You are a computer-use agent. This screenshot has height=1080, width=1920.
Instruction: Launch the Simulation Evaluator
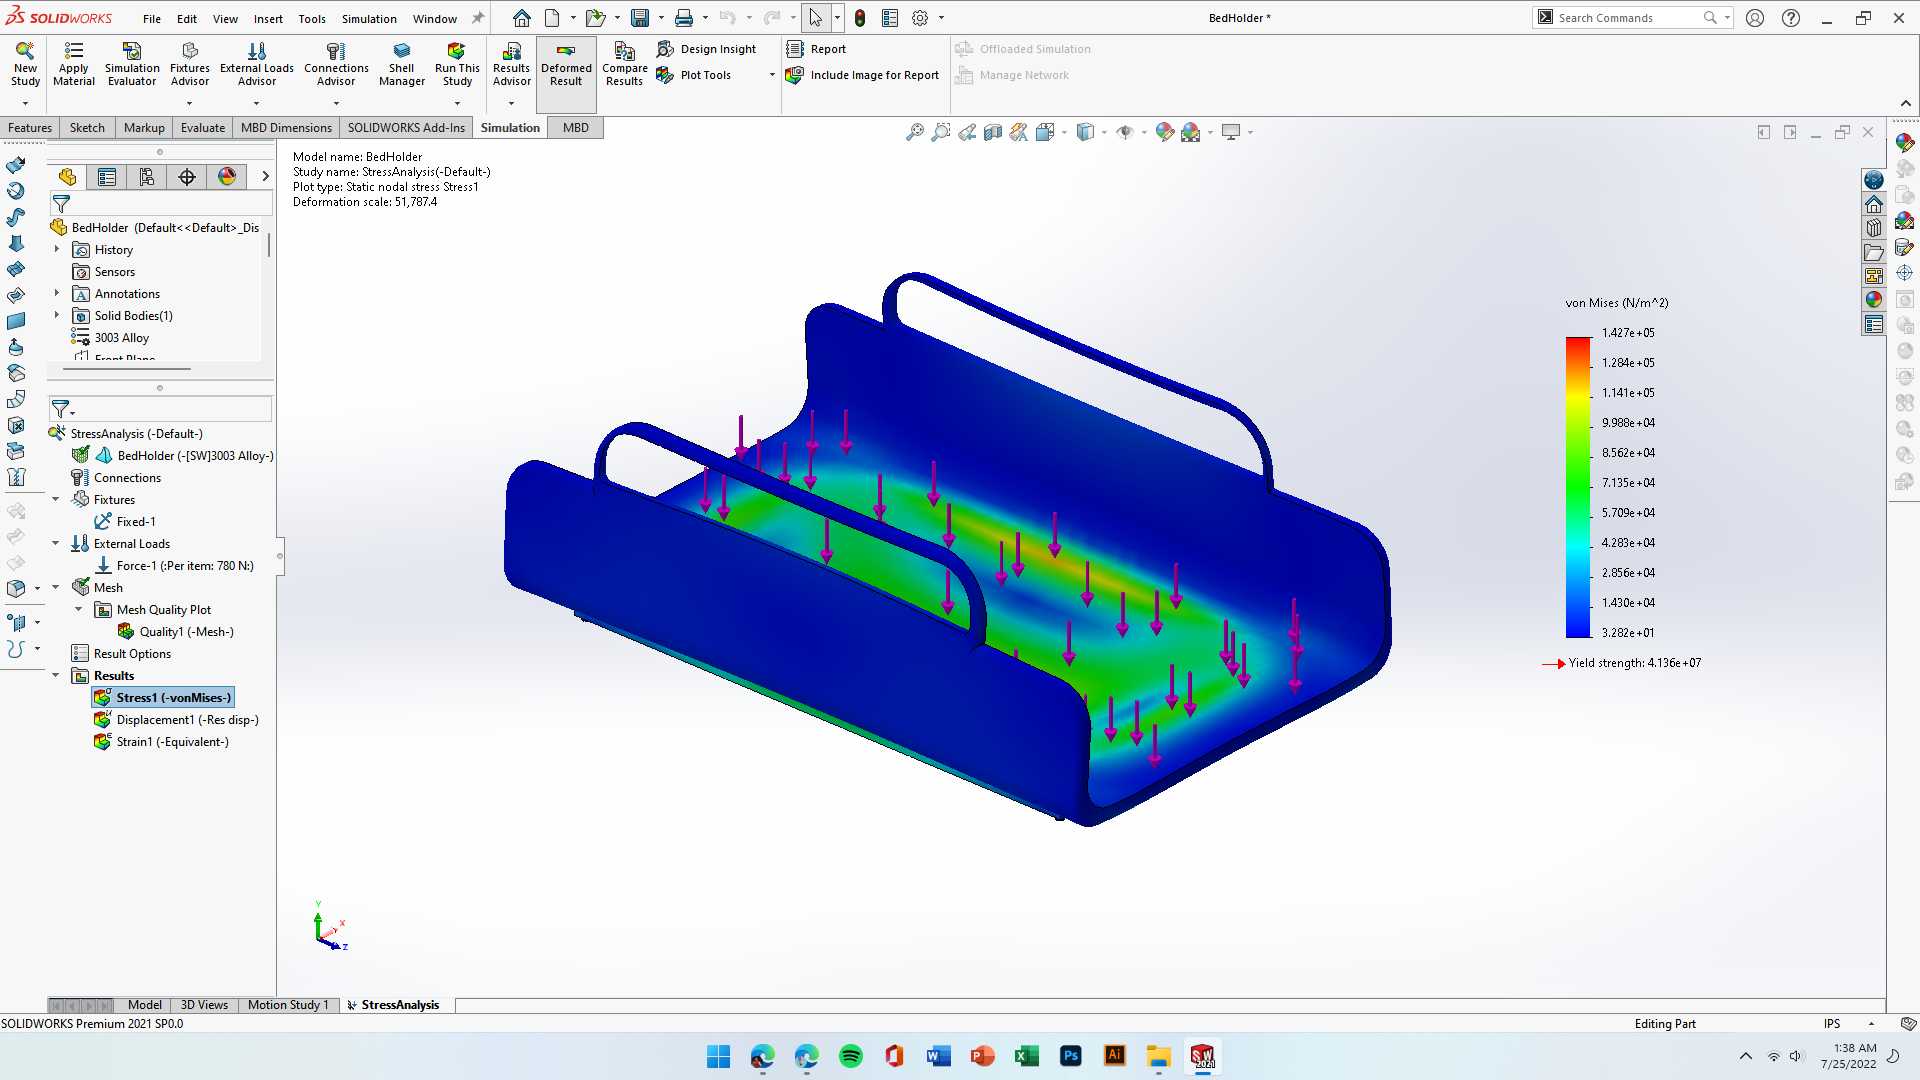click(132, 65)
